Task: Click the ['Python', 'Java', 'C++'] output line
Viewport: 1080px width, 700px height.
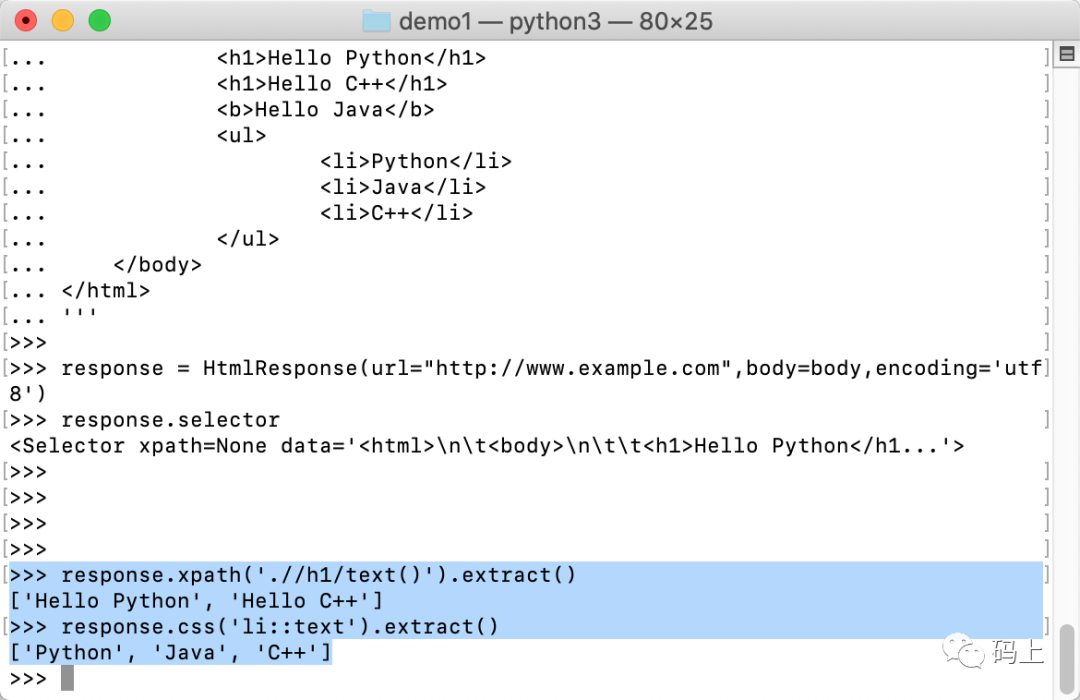Action: tap(171, 652)
